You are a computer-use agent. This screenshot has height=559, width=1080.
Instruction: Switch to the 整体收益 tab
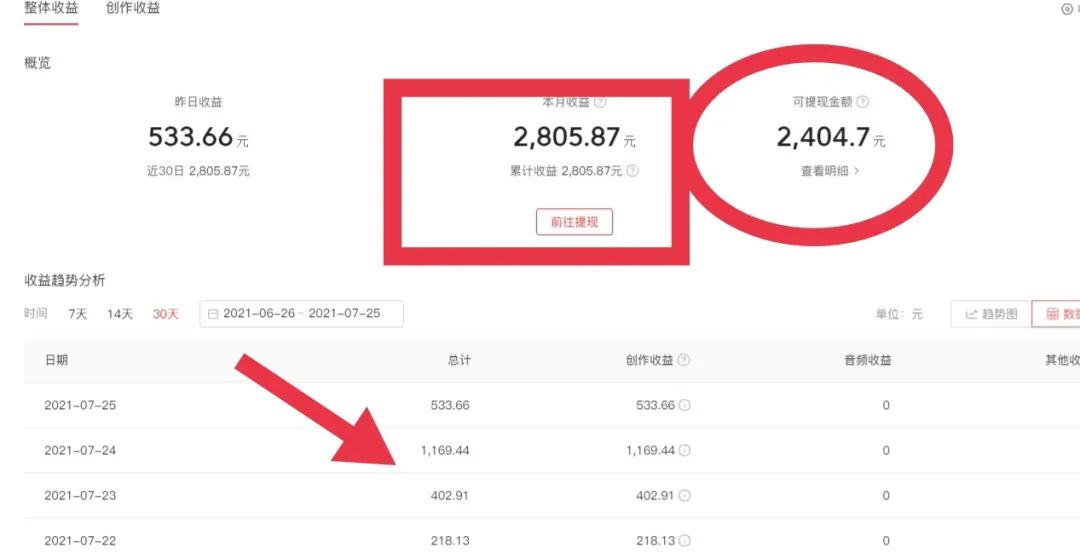pos(51,8)
